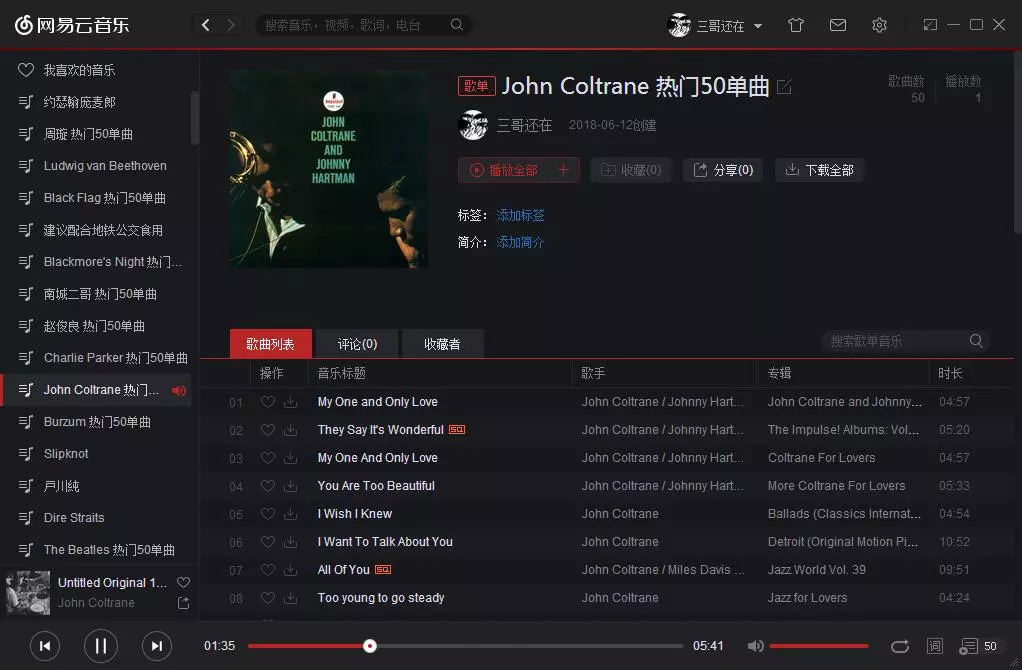Open settings gear icon

tap(879, 25)
